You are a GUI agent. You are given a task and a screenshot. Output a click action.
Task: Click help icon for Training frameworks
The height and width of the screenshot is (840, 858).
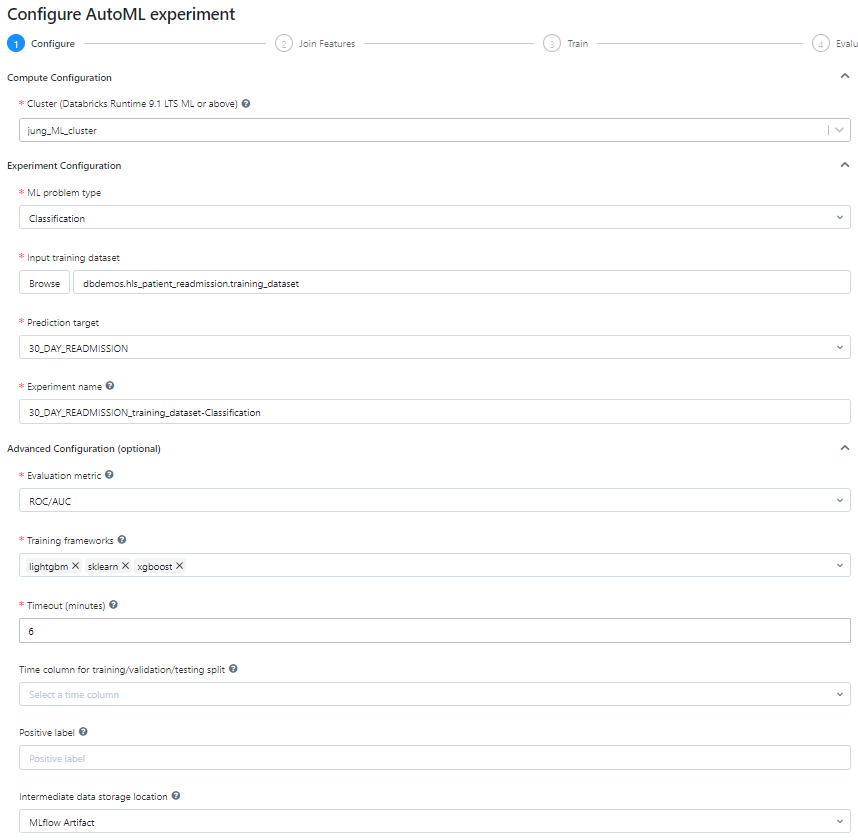tap(122, 540)
